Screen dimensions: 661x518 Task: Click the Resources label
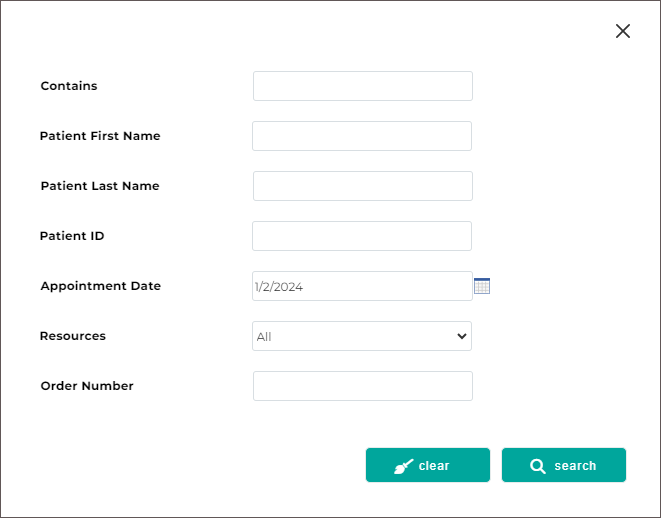(x=73, y=336)
